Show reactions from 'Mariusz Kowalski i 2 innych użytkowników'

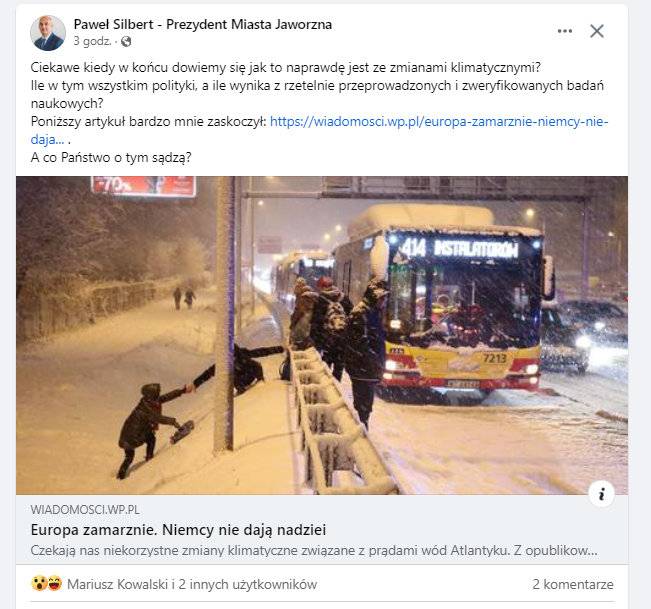[x=192, y=585]
